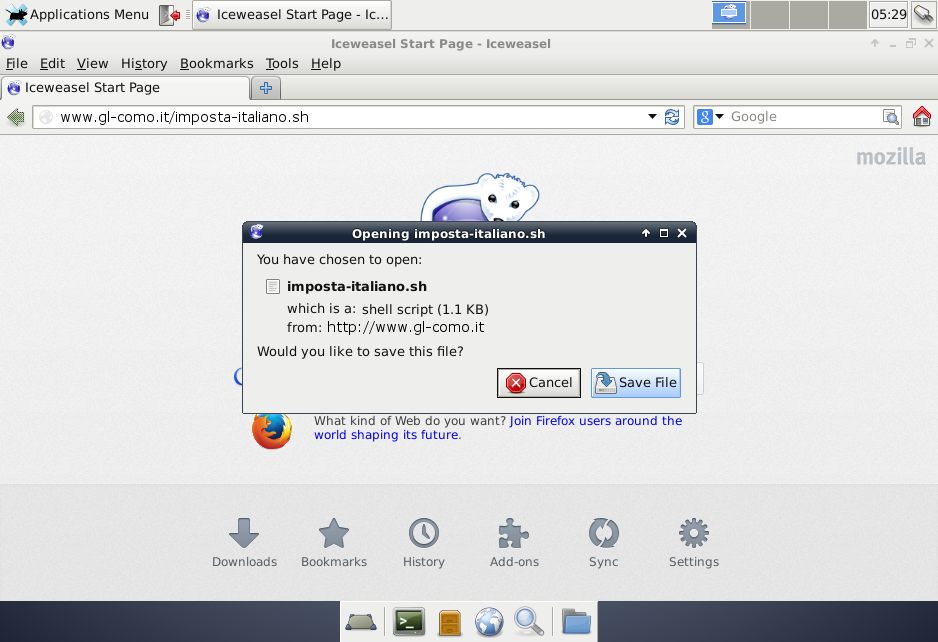Viewport: 938px width, 642px height.
Task: Open the Edit menu
Action: 52,63
